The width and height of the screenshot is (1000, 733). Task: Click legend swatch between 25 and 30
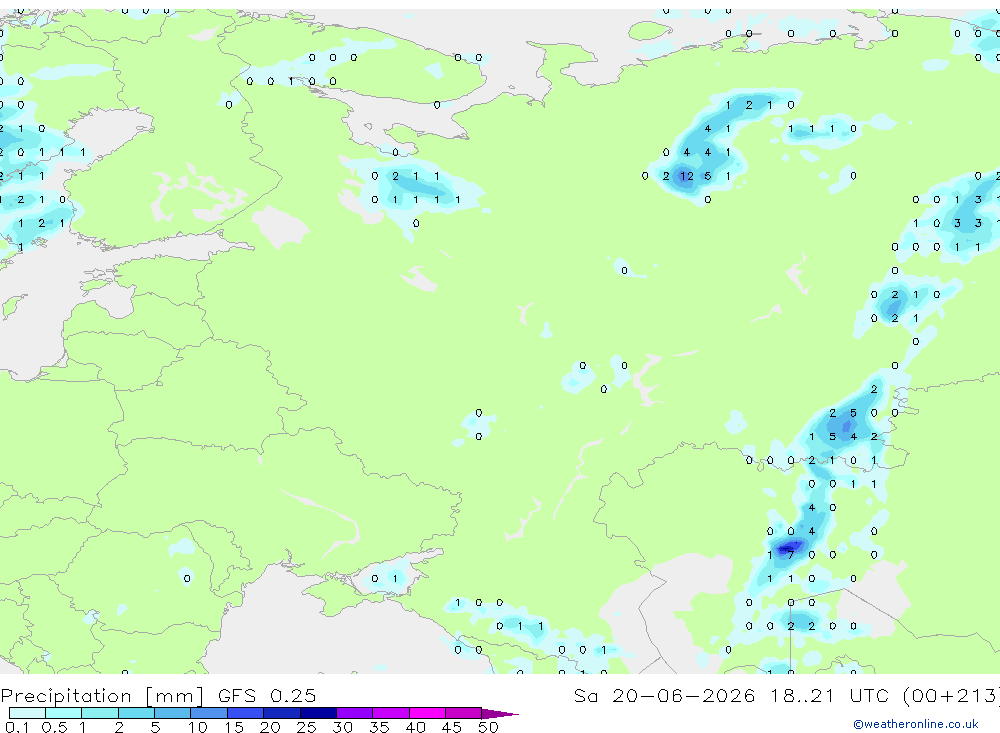tap(318, 713)
